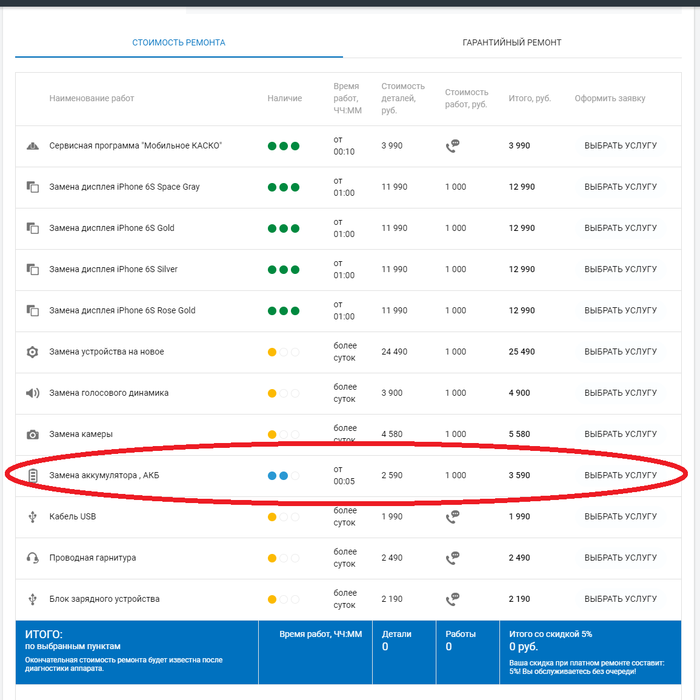Click the speaker icon for Замена голосового динамика
Viewport: 700px width, 700px height.
pos(32,393)
